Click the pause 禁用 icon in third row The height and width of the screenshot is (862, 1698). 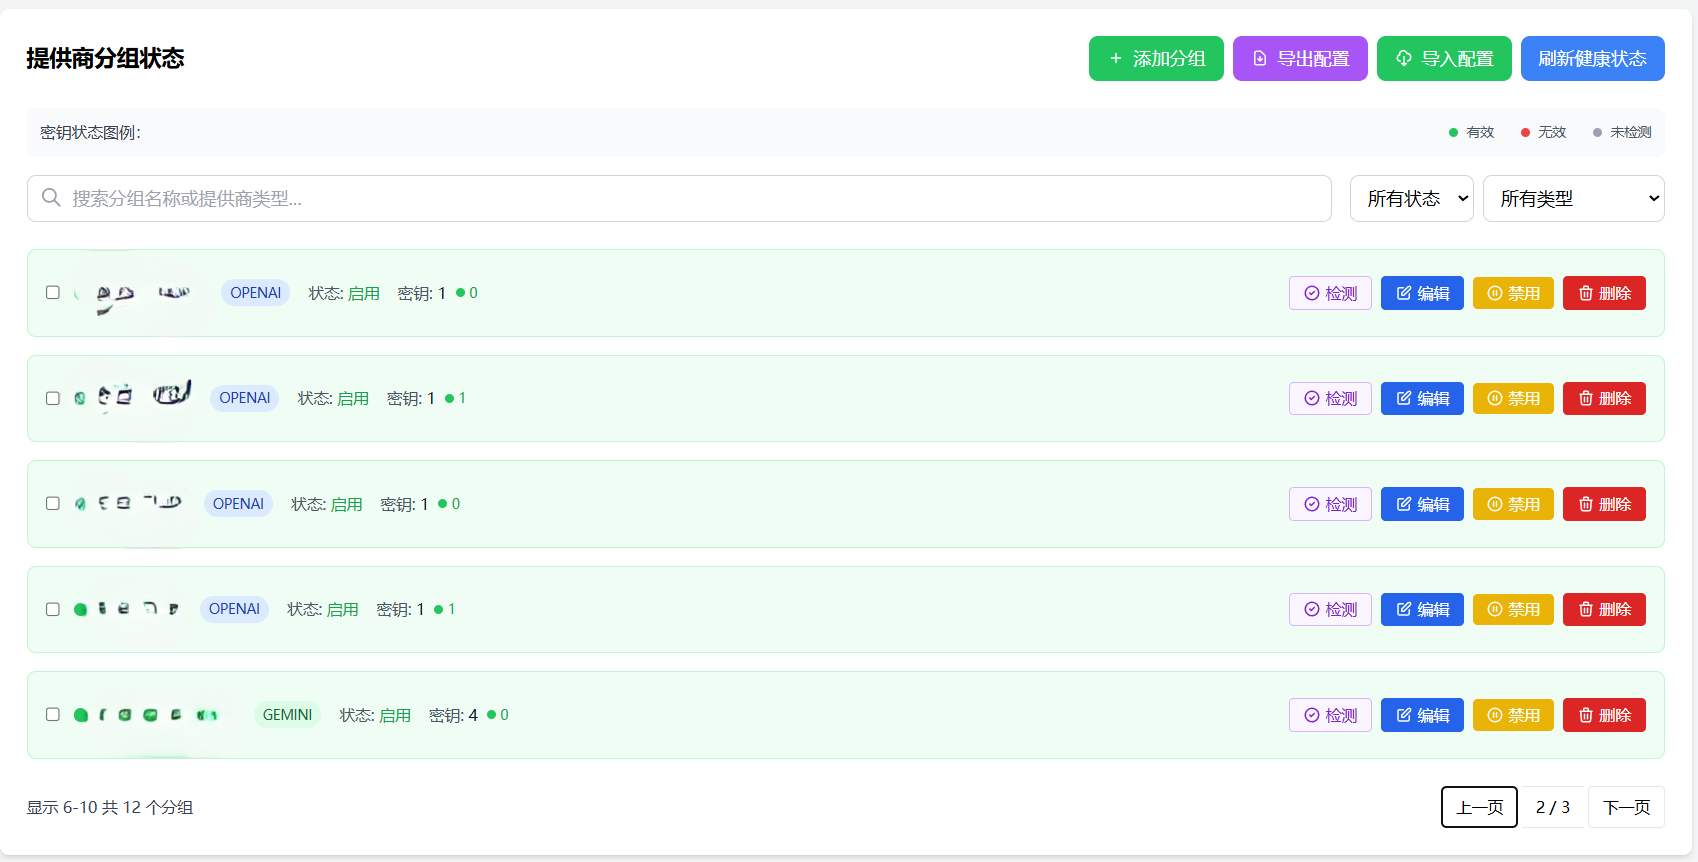coord(1495,504)
